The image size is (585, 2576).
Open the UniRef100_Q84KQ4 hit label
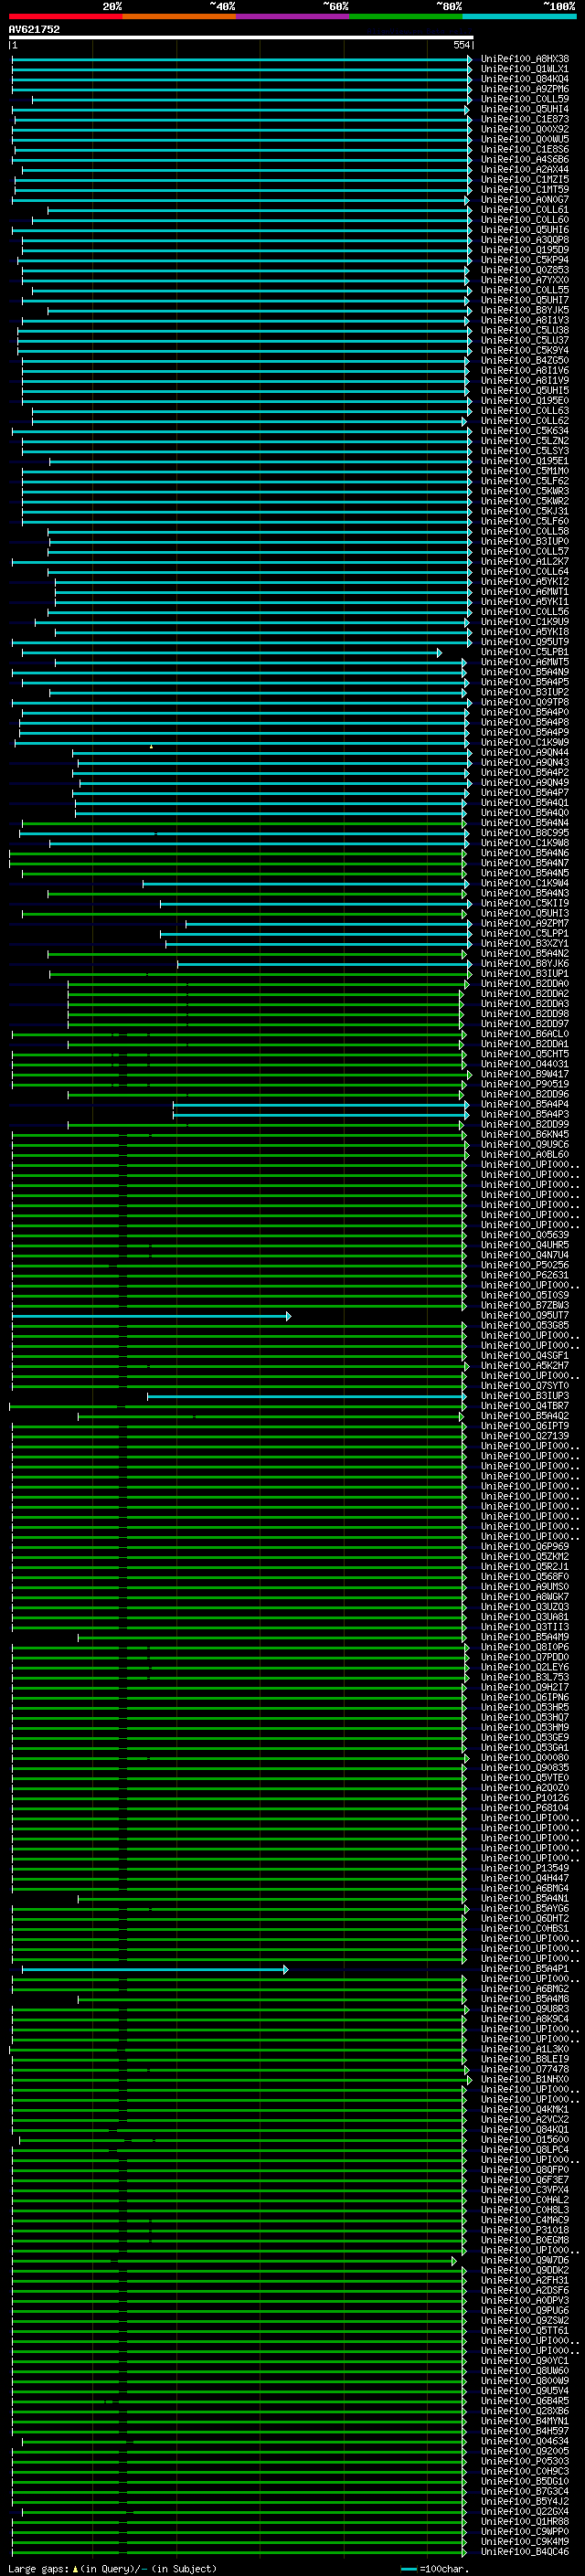tap(524, 79)
